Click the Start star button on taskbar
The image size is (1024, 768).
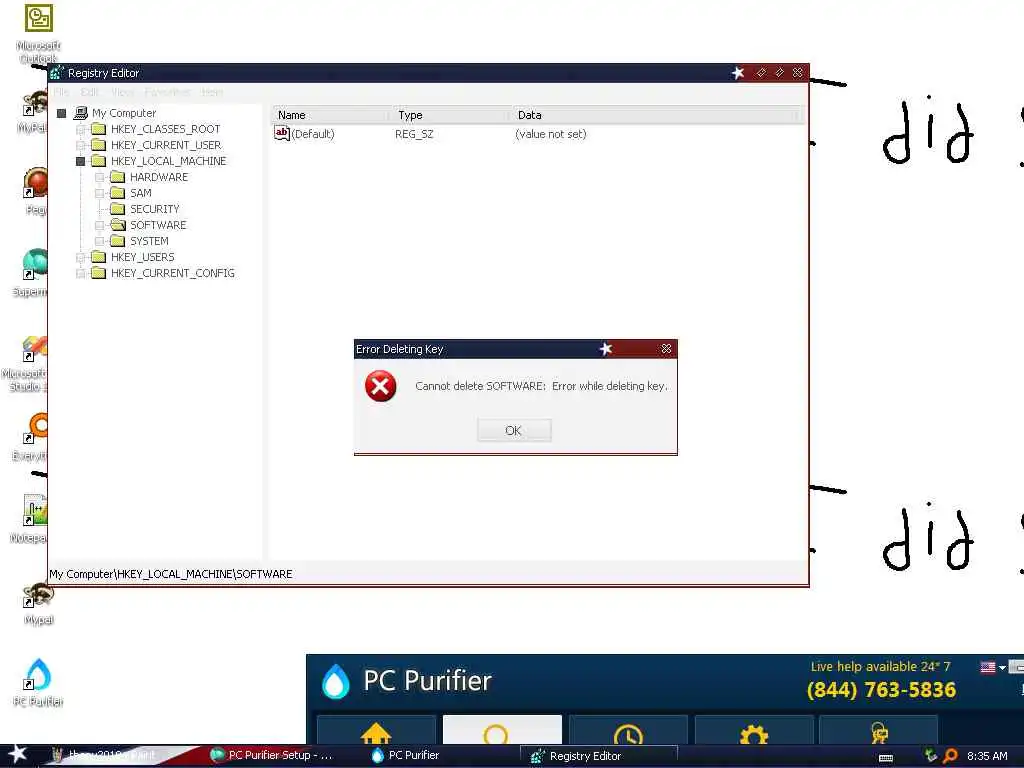17,754
